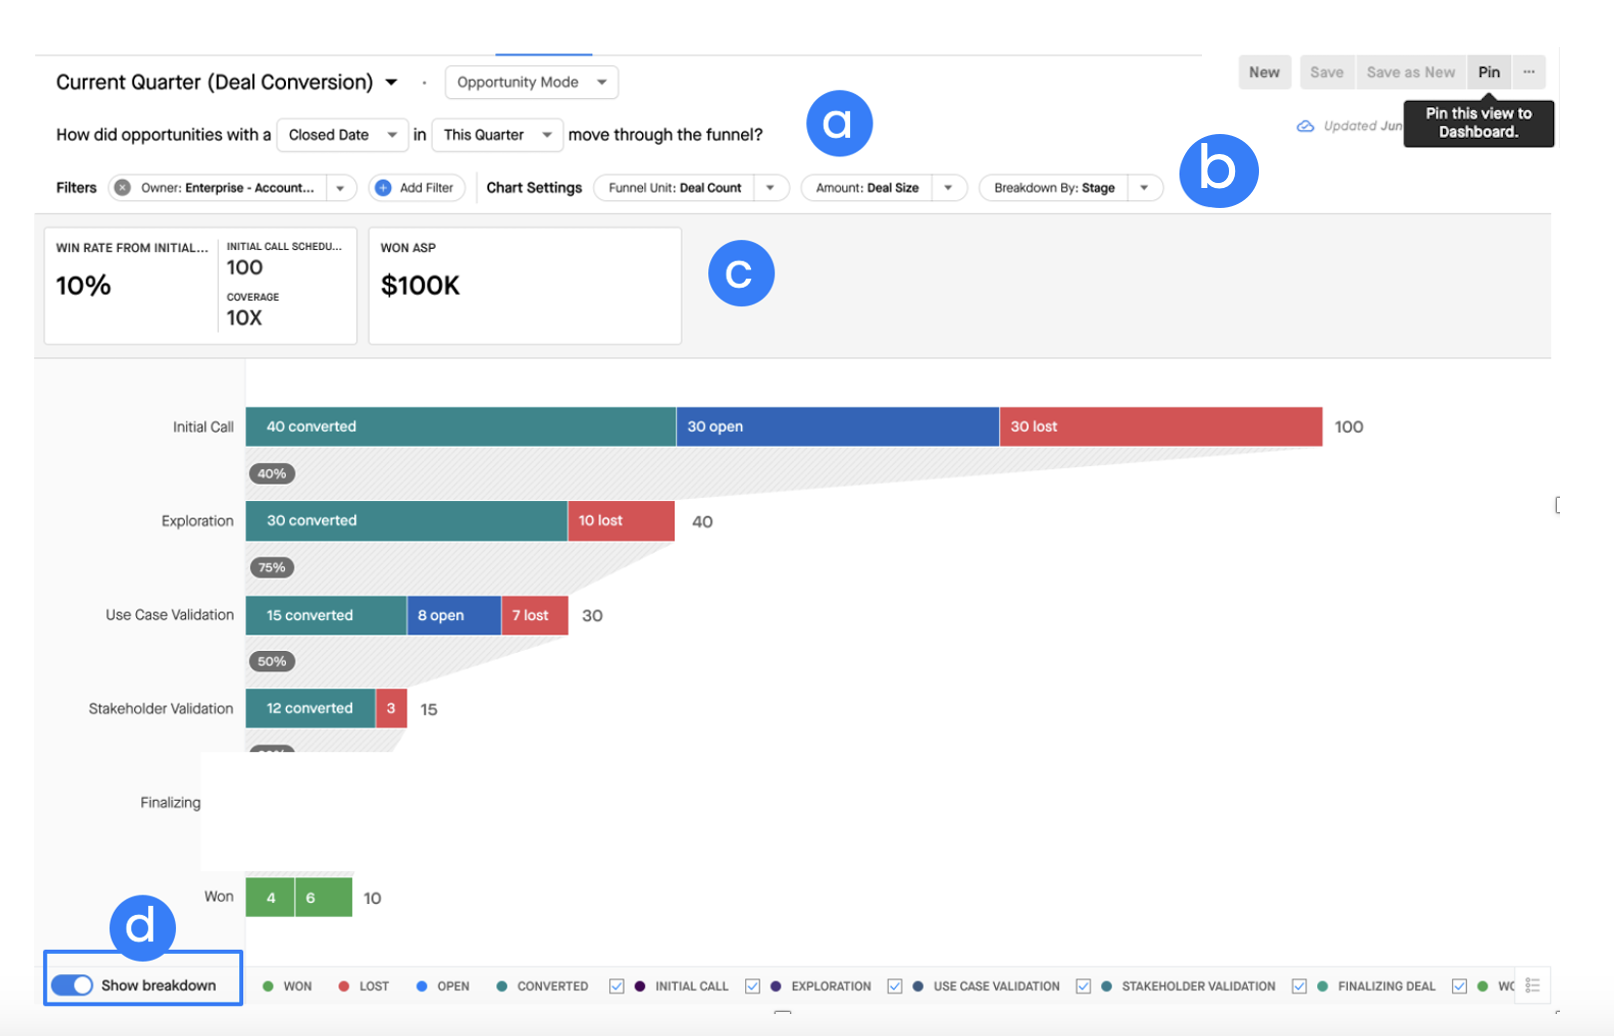Click the 30 open bar segment
The image size is (1614, 1036).
coord(838,426)
